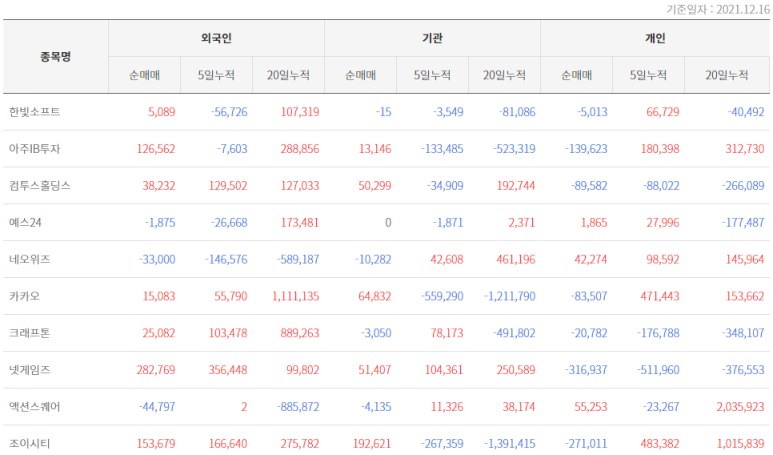Click the 예스24 stock name
773x455 pixels.
tap(25, 223)
